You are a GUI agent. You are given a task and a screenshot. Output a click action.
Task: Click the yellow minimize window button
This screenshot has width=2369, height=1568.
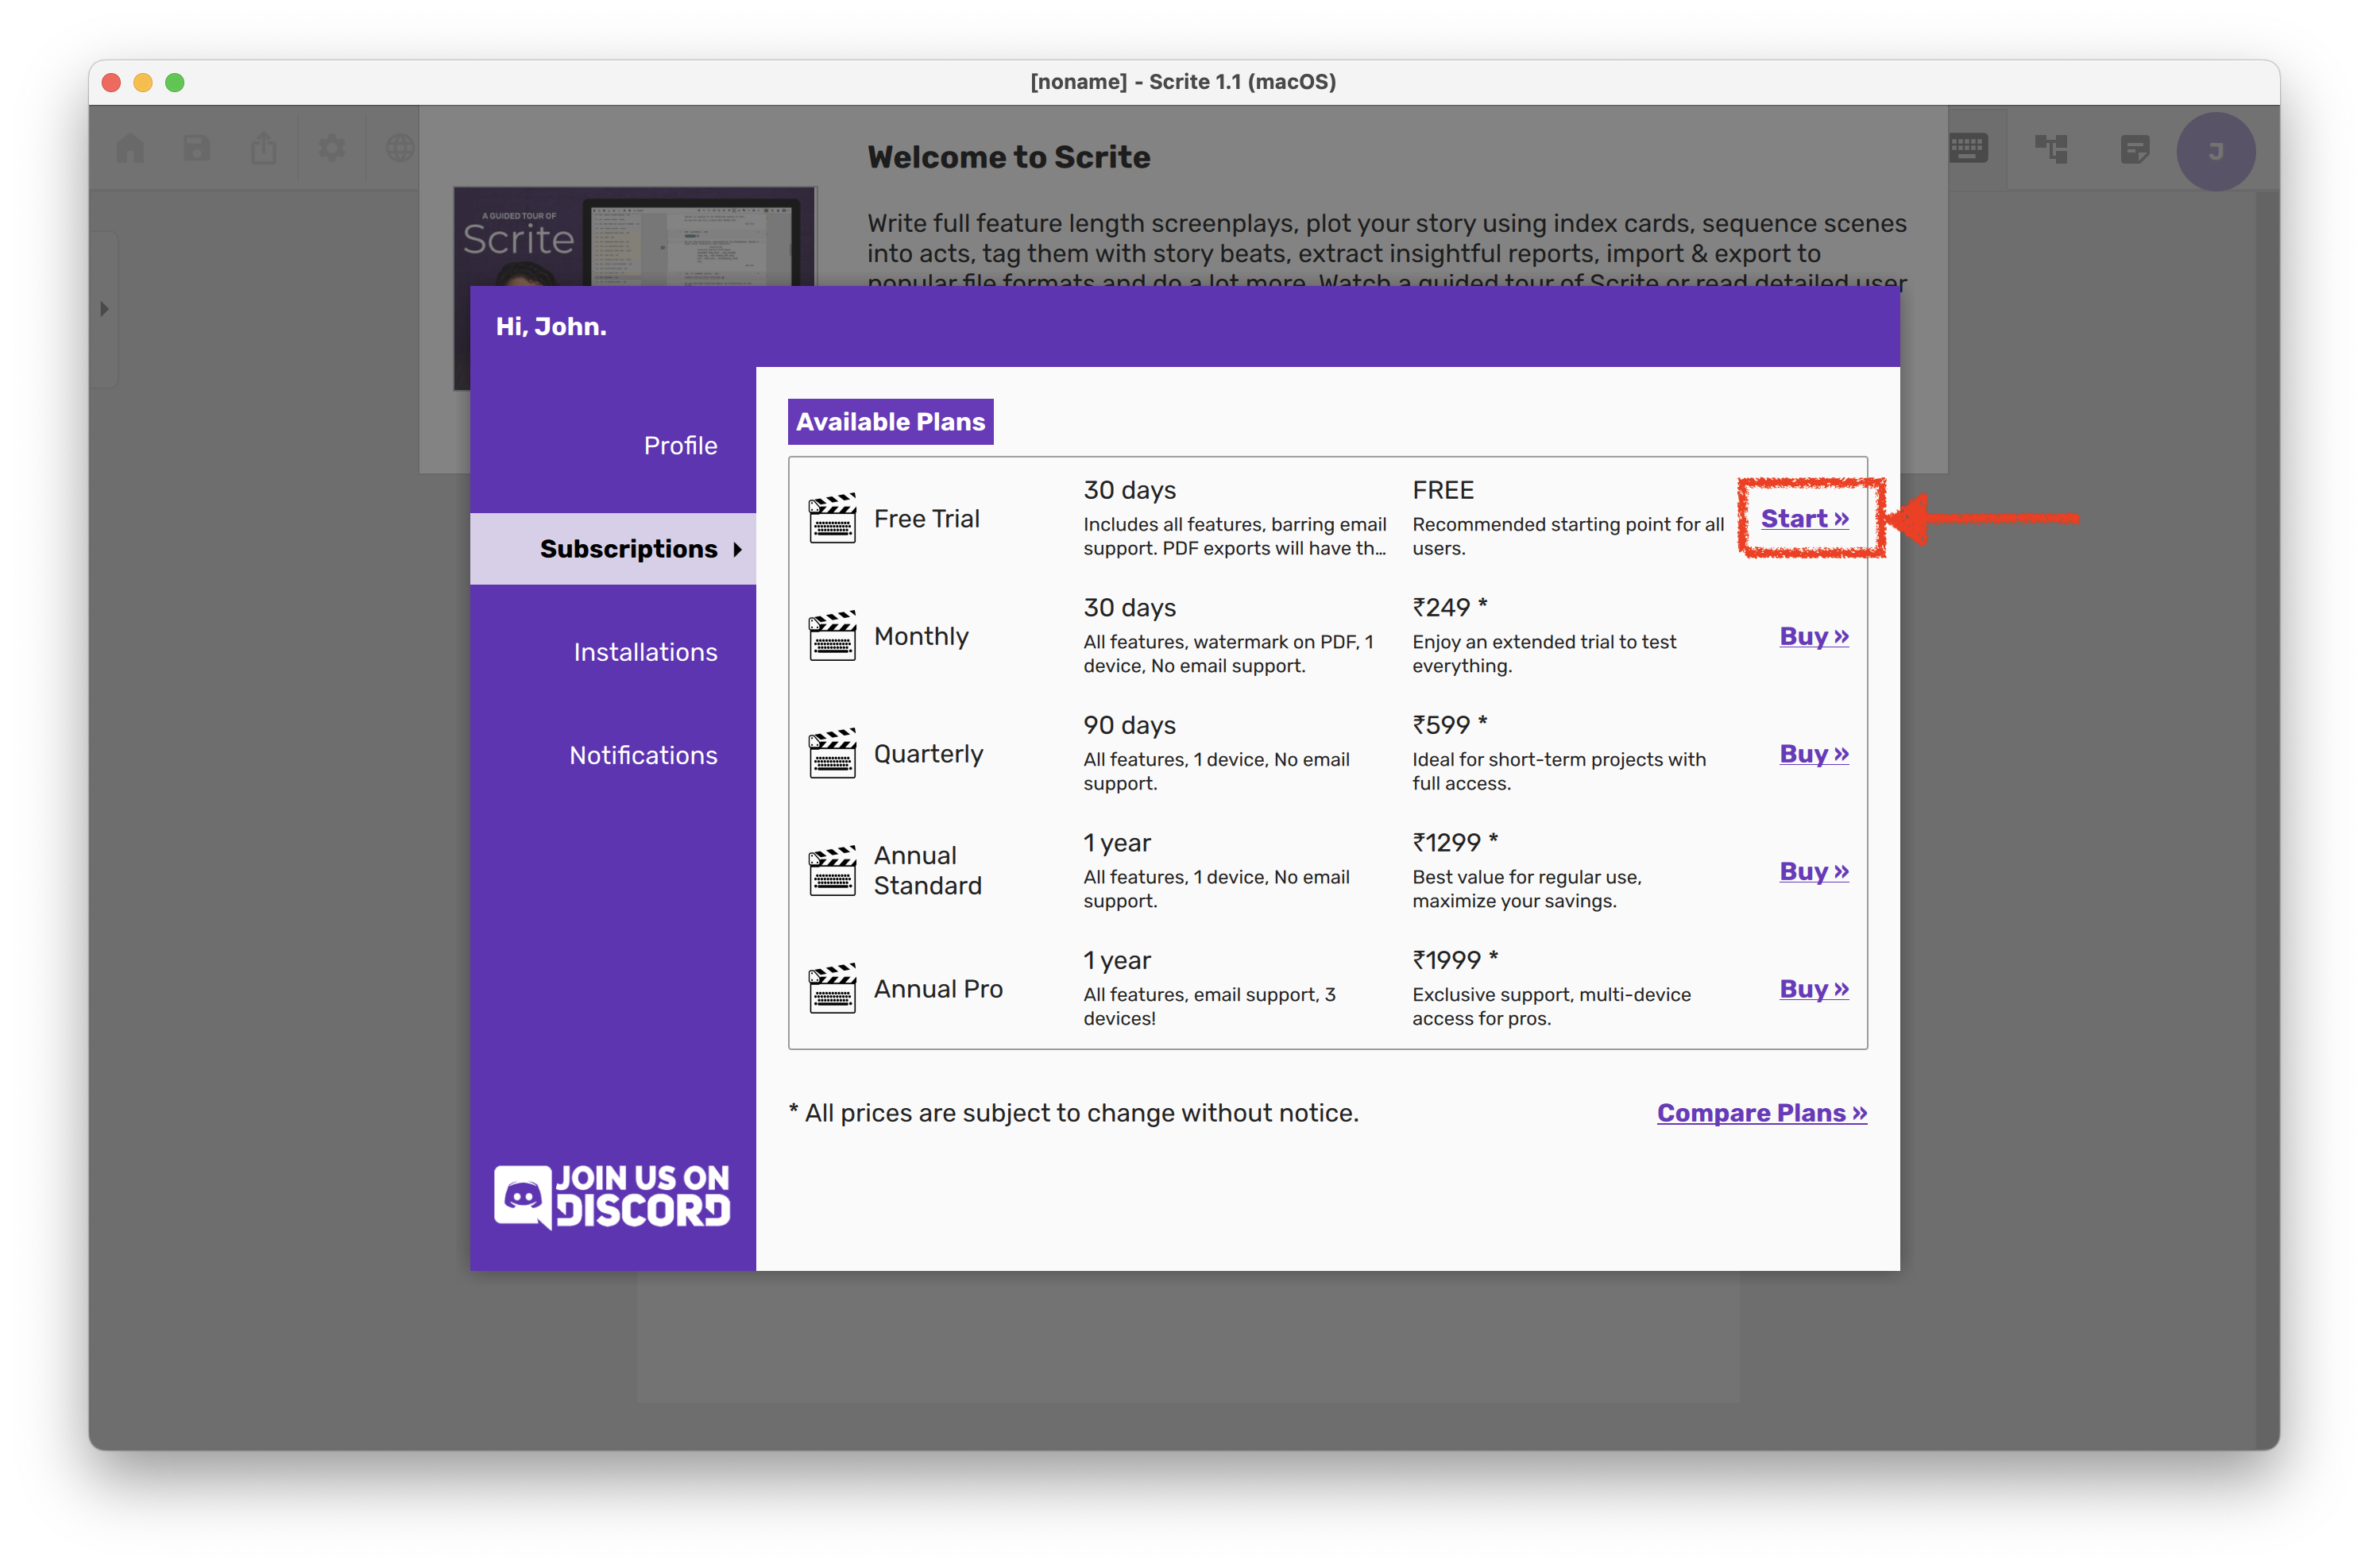pyautogui.click(x=143, y=82)
